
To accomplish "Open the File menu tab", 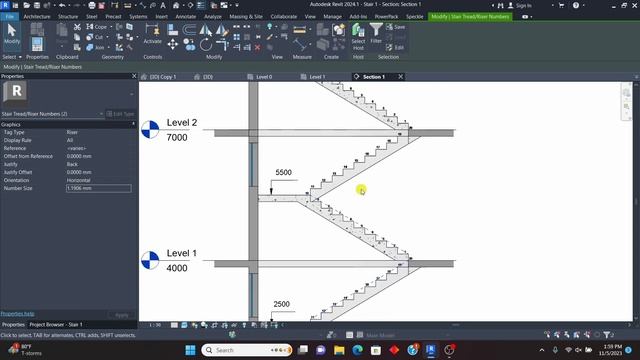I will (9, 16).
